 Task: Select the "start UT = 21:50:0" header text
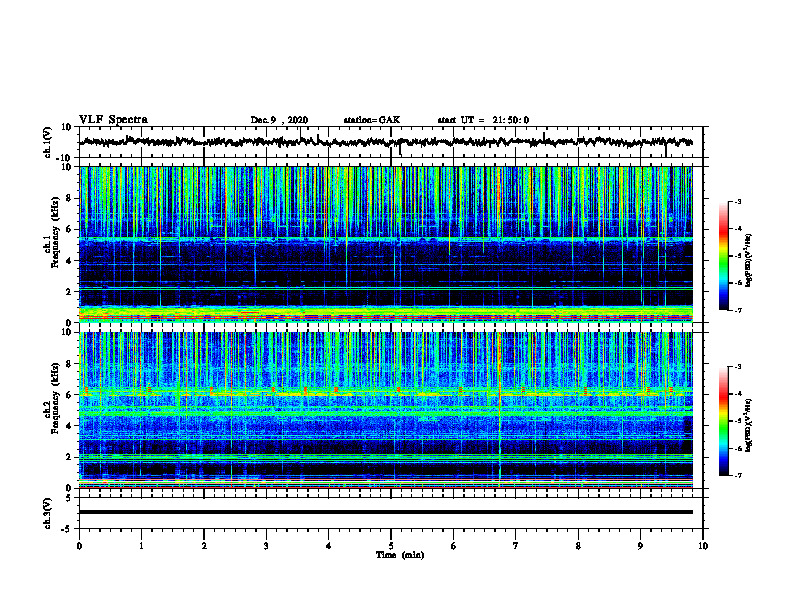pos(483,120)
